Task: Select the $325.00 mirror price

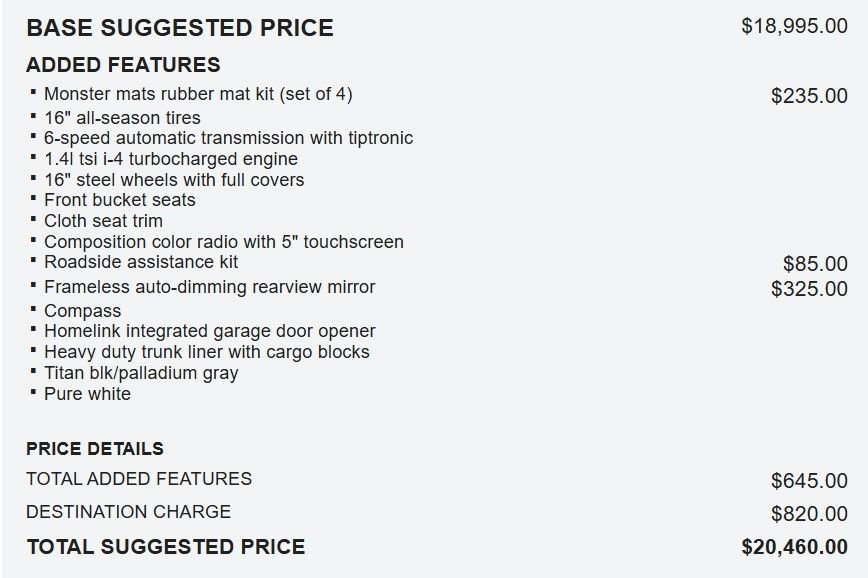Action: click(x=809, y=289)
